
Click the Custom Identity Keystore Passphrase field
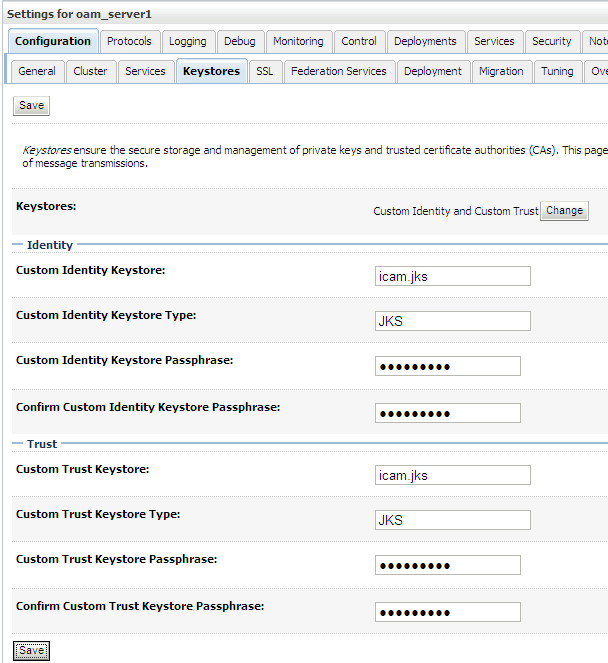[x=447, y=366]
